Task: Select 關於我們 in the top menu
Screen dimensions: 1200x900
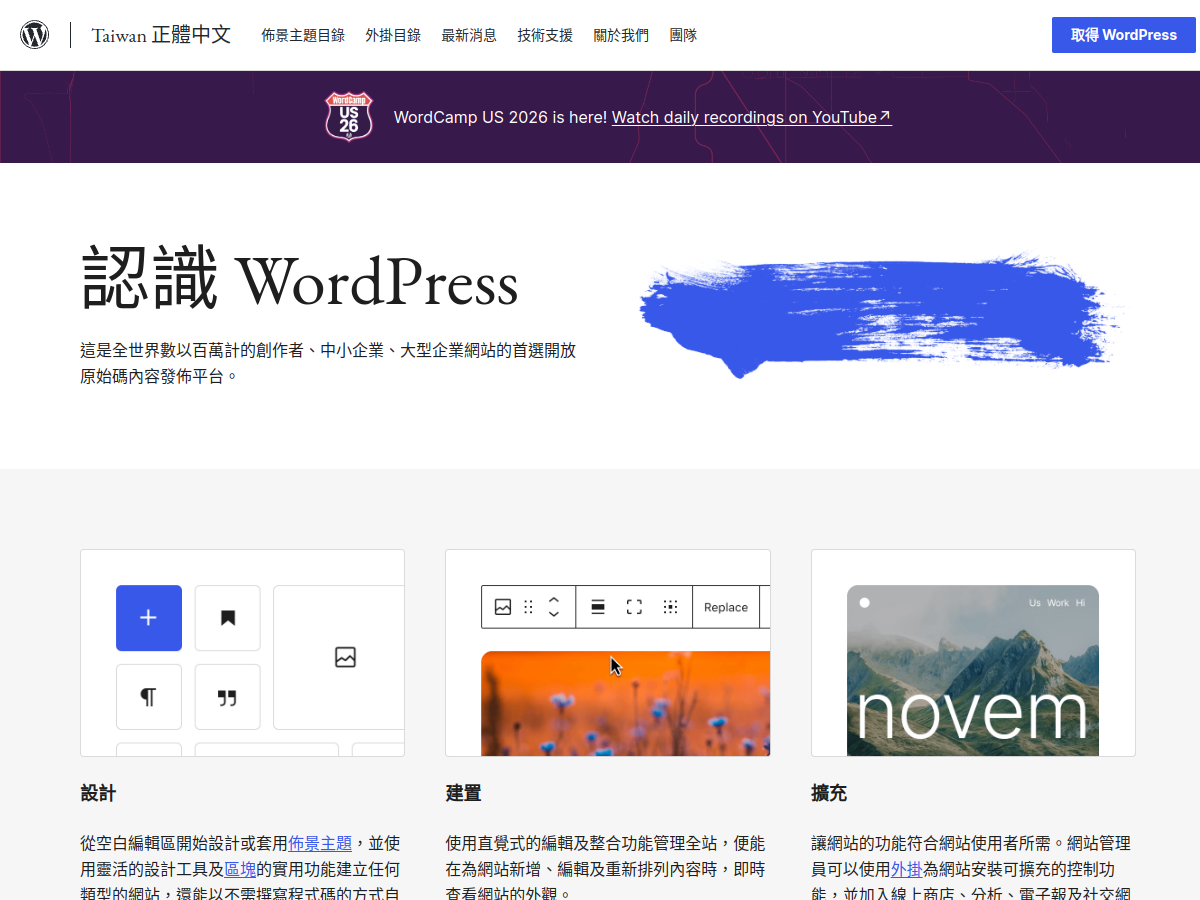Action: (x=621, y=35)
